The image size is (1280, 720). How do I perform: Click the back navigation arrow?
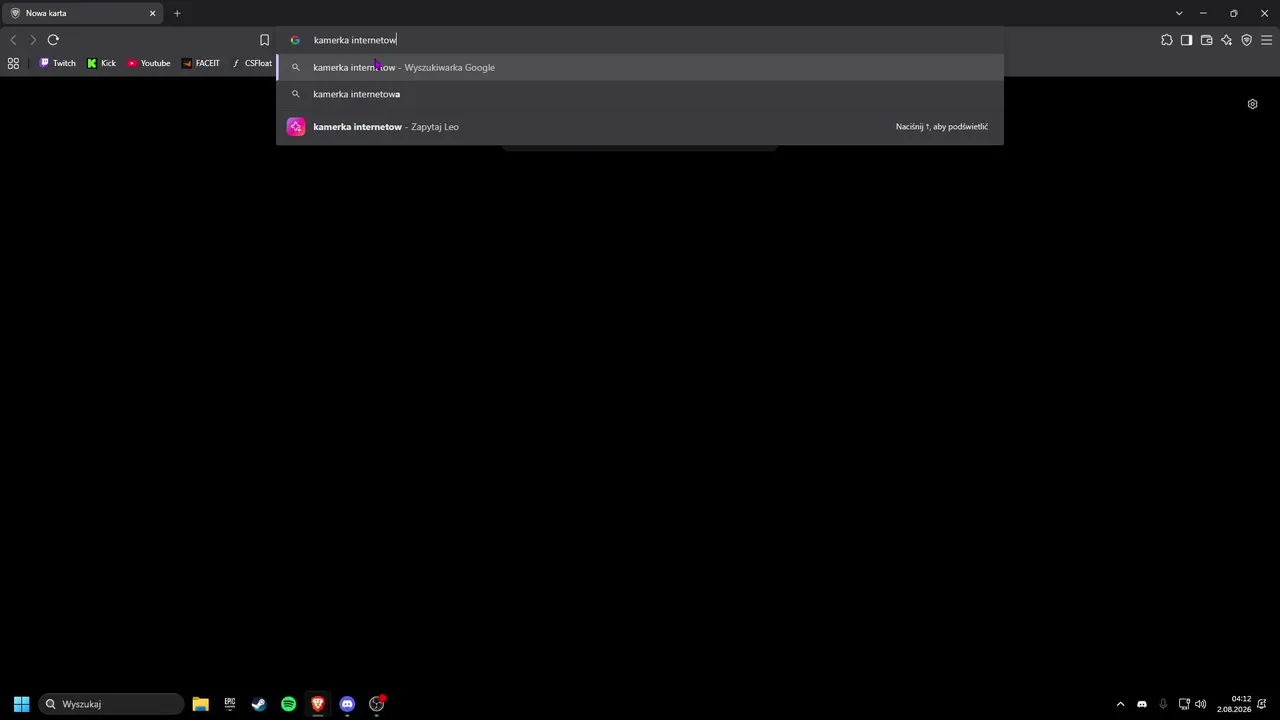click(x=13, y=40)
